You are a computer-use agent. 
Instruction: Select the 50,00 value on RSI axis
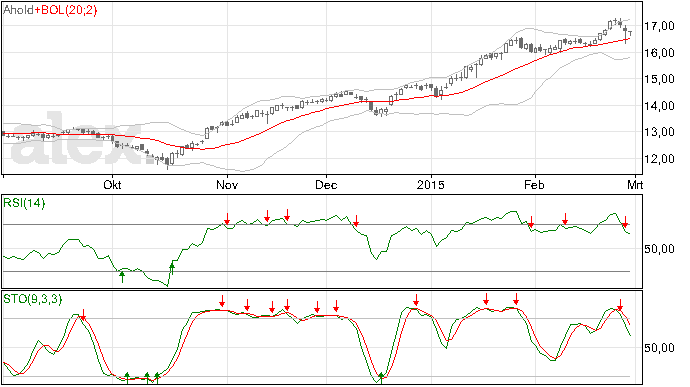659,249
